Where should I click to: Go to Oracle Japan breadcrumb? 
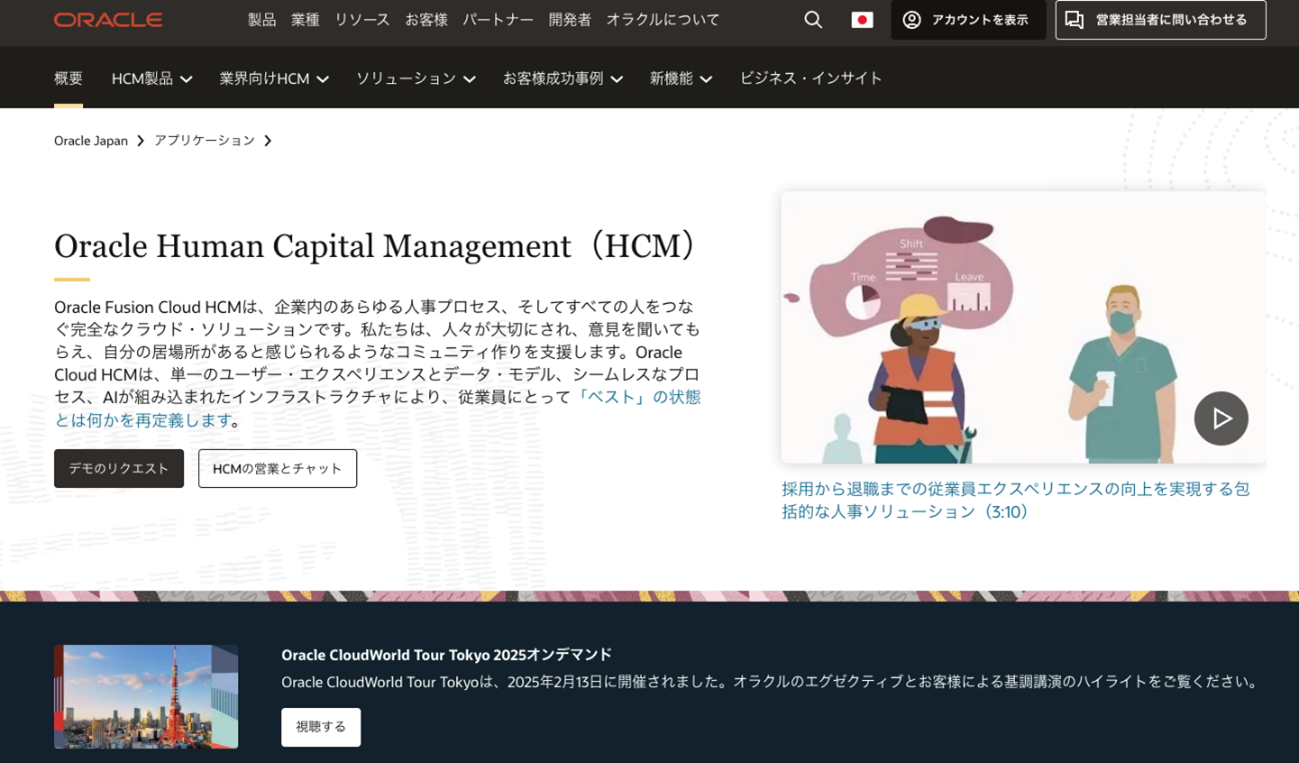(91, 141)
